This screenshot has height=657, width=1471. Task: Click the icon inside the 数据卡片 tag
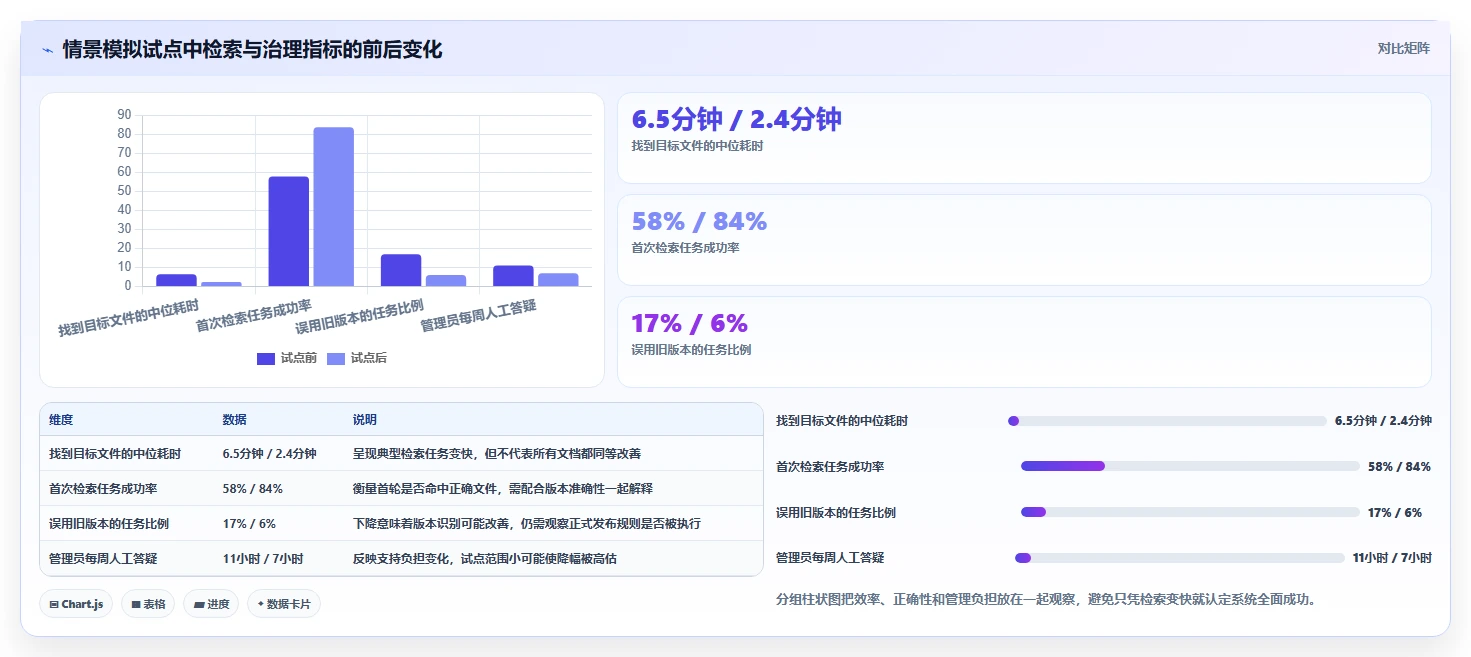[261, 604]
